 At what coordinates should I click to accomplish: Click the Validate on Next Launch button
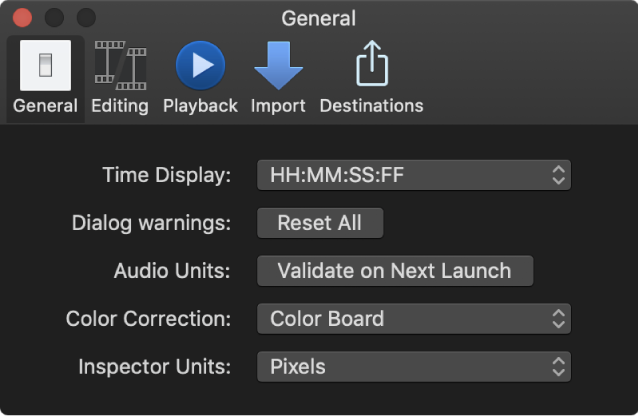394,271
